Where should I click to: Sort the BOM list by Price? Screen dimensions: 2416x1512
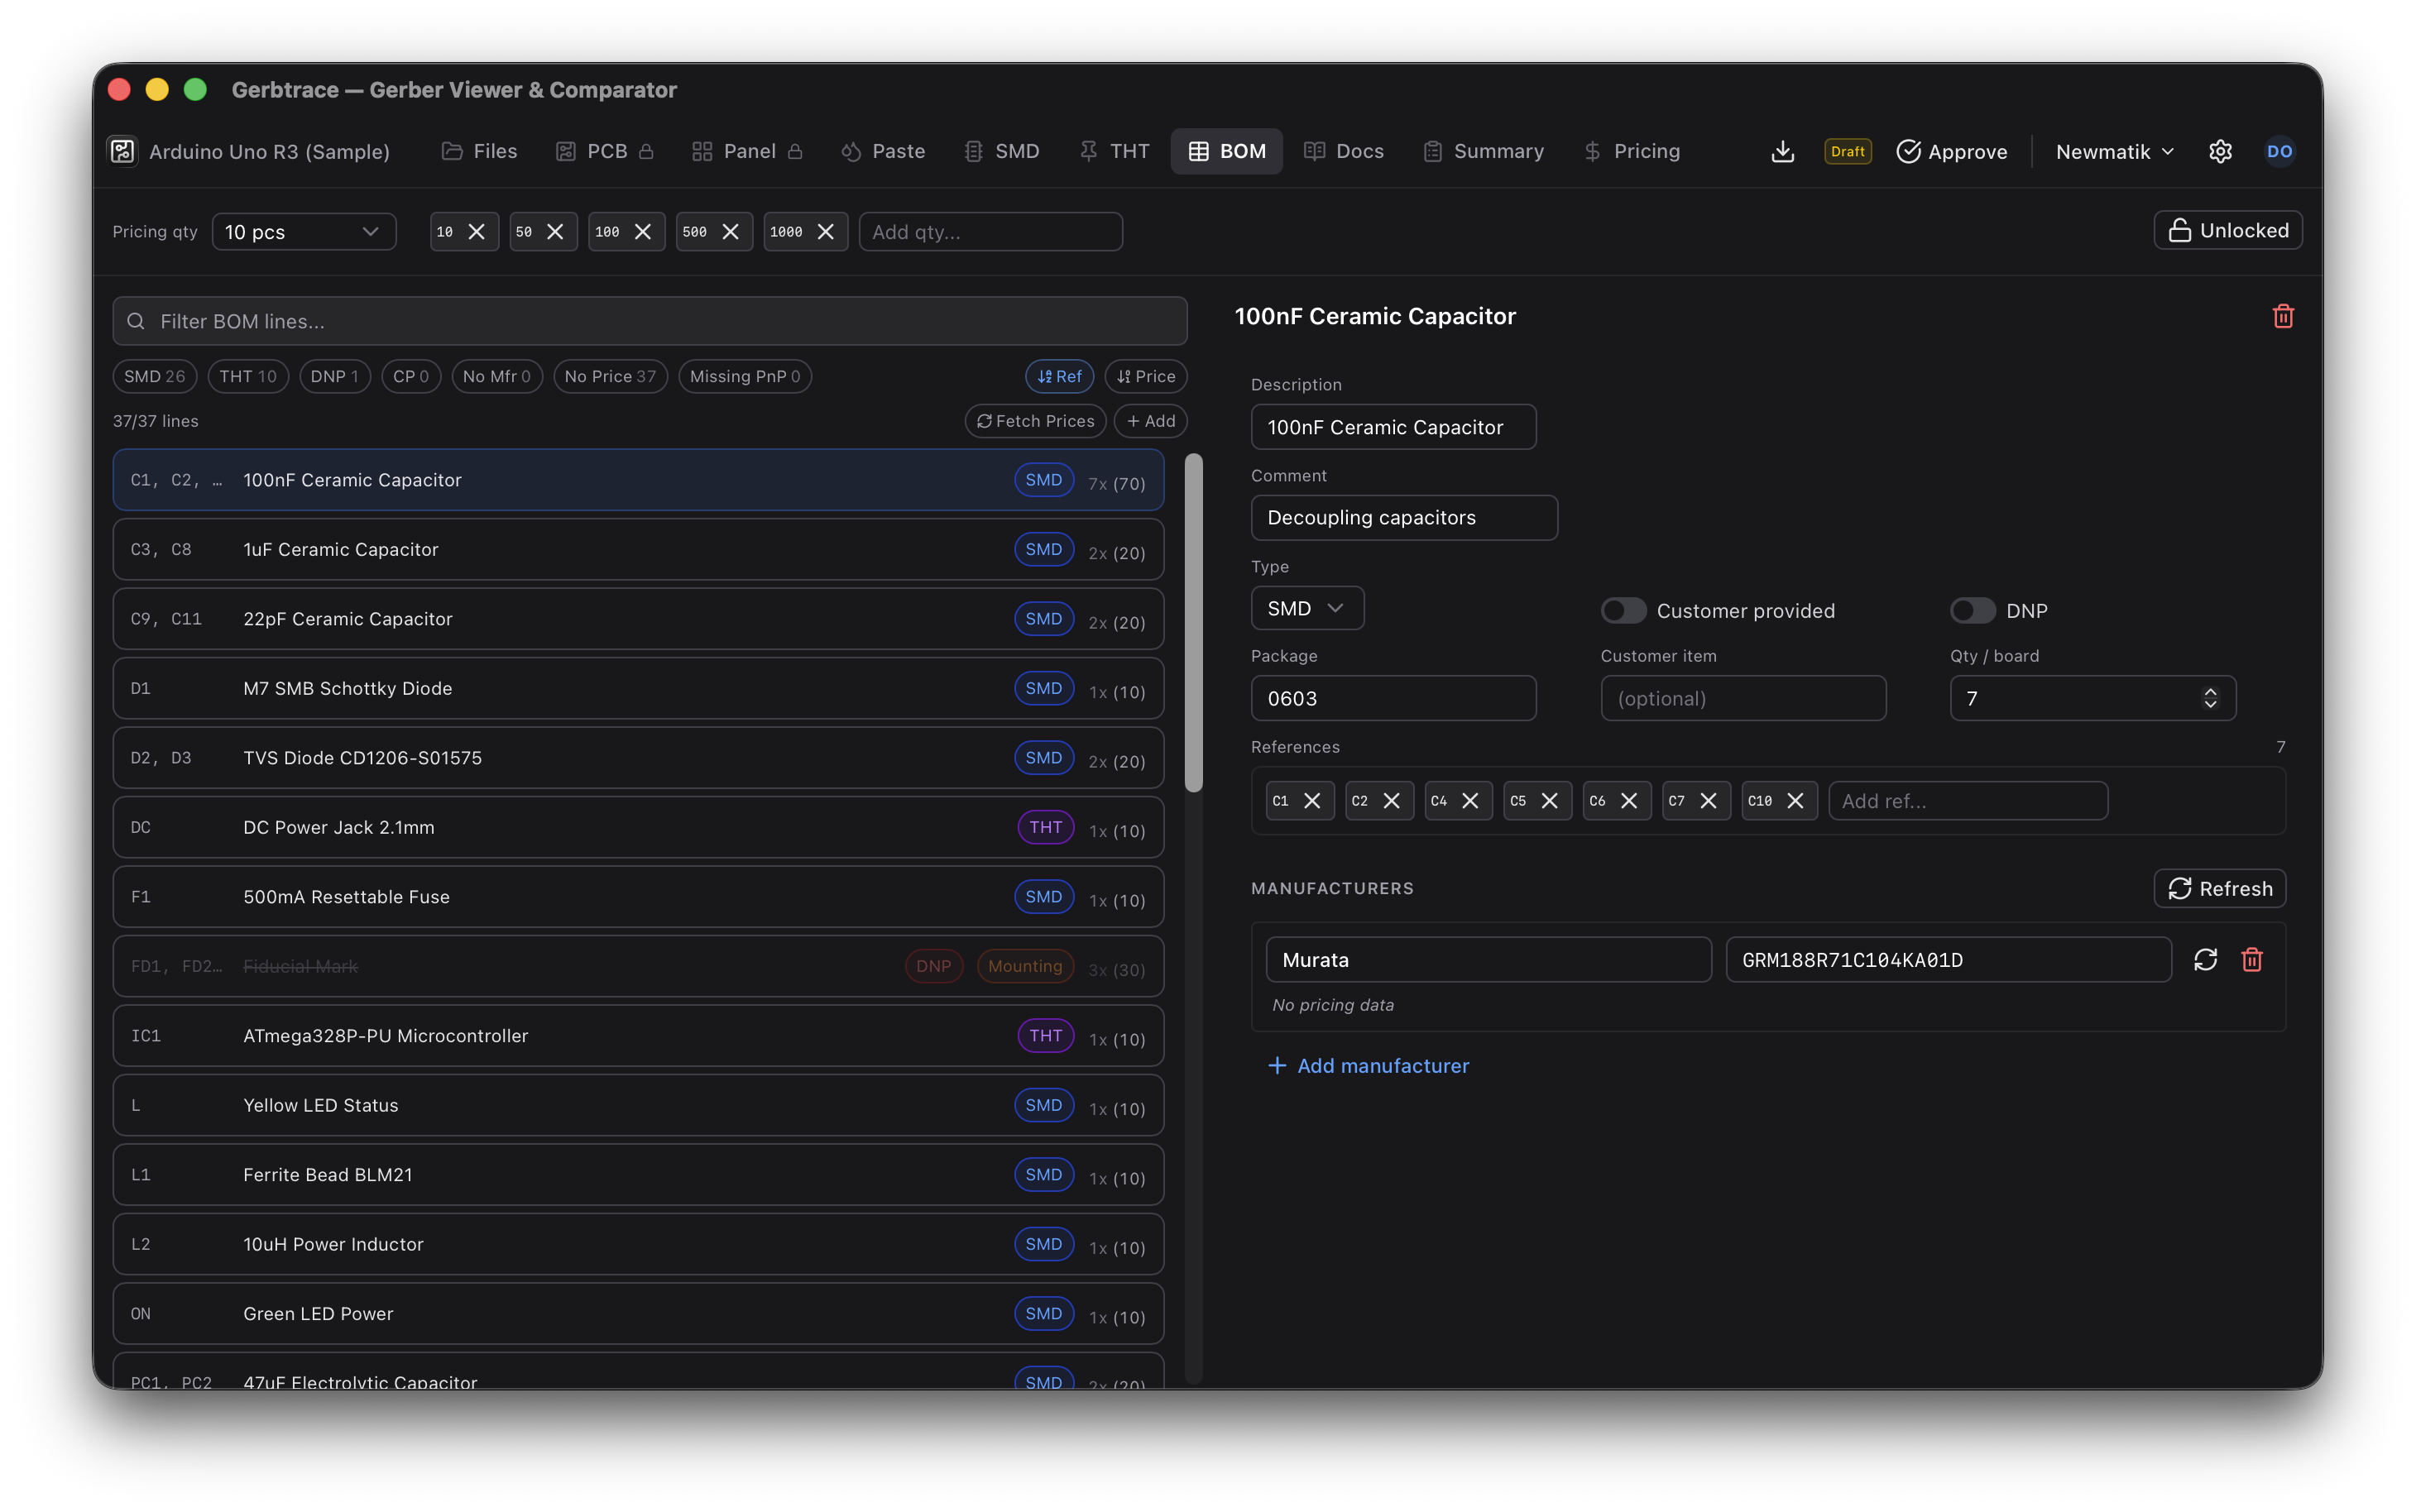(x=1146, y=376)
